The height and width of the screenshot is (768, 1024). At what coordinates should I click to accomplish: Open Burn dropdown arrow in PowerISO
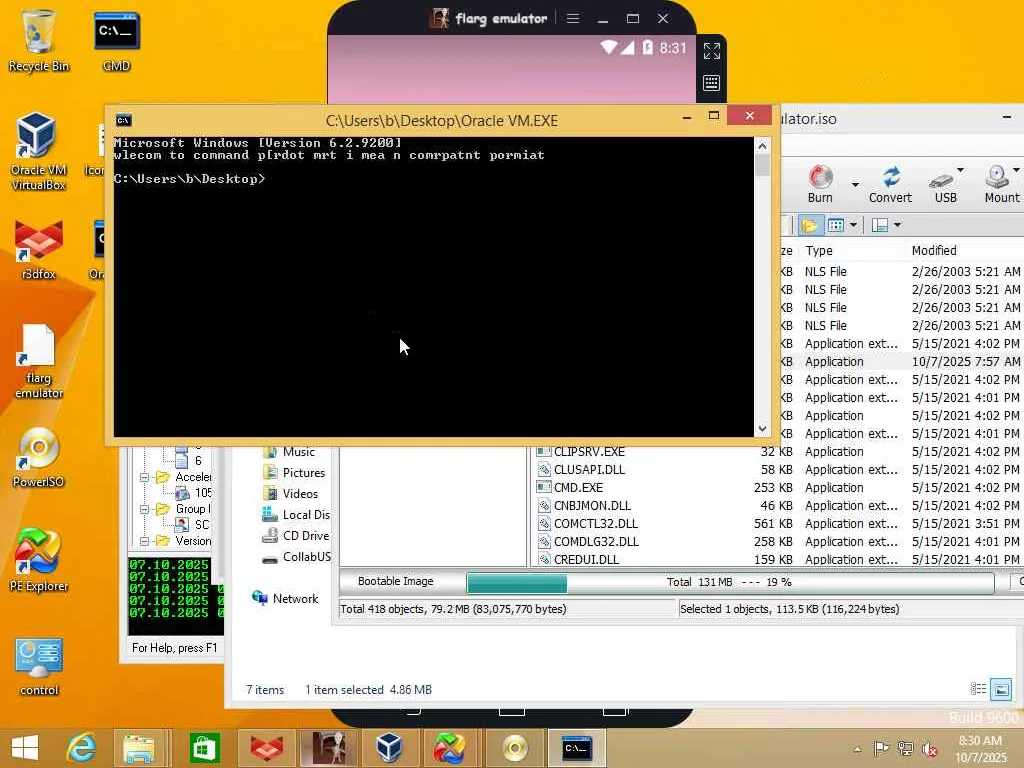(855, 185)
